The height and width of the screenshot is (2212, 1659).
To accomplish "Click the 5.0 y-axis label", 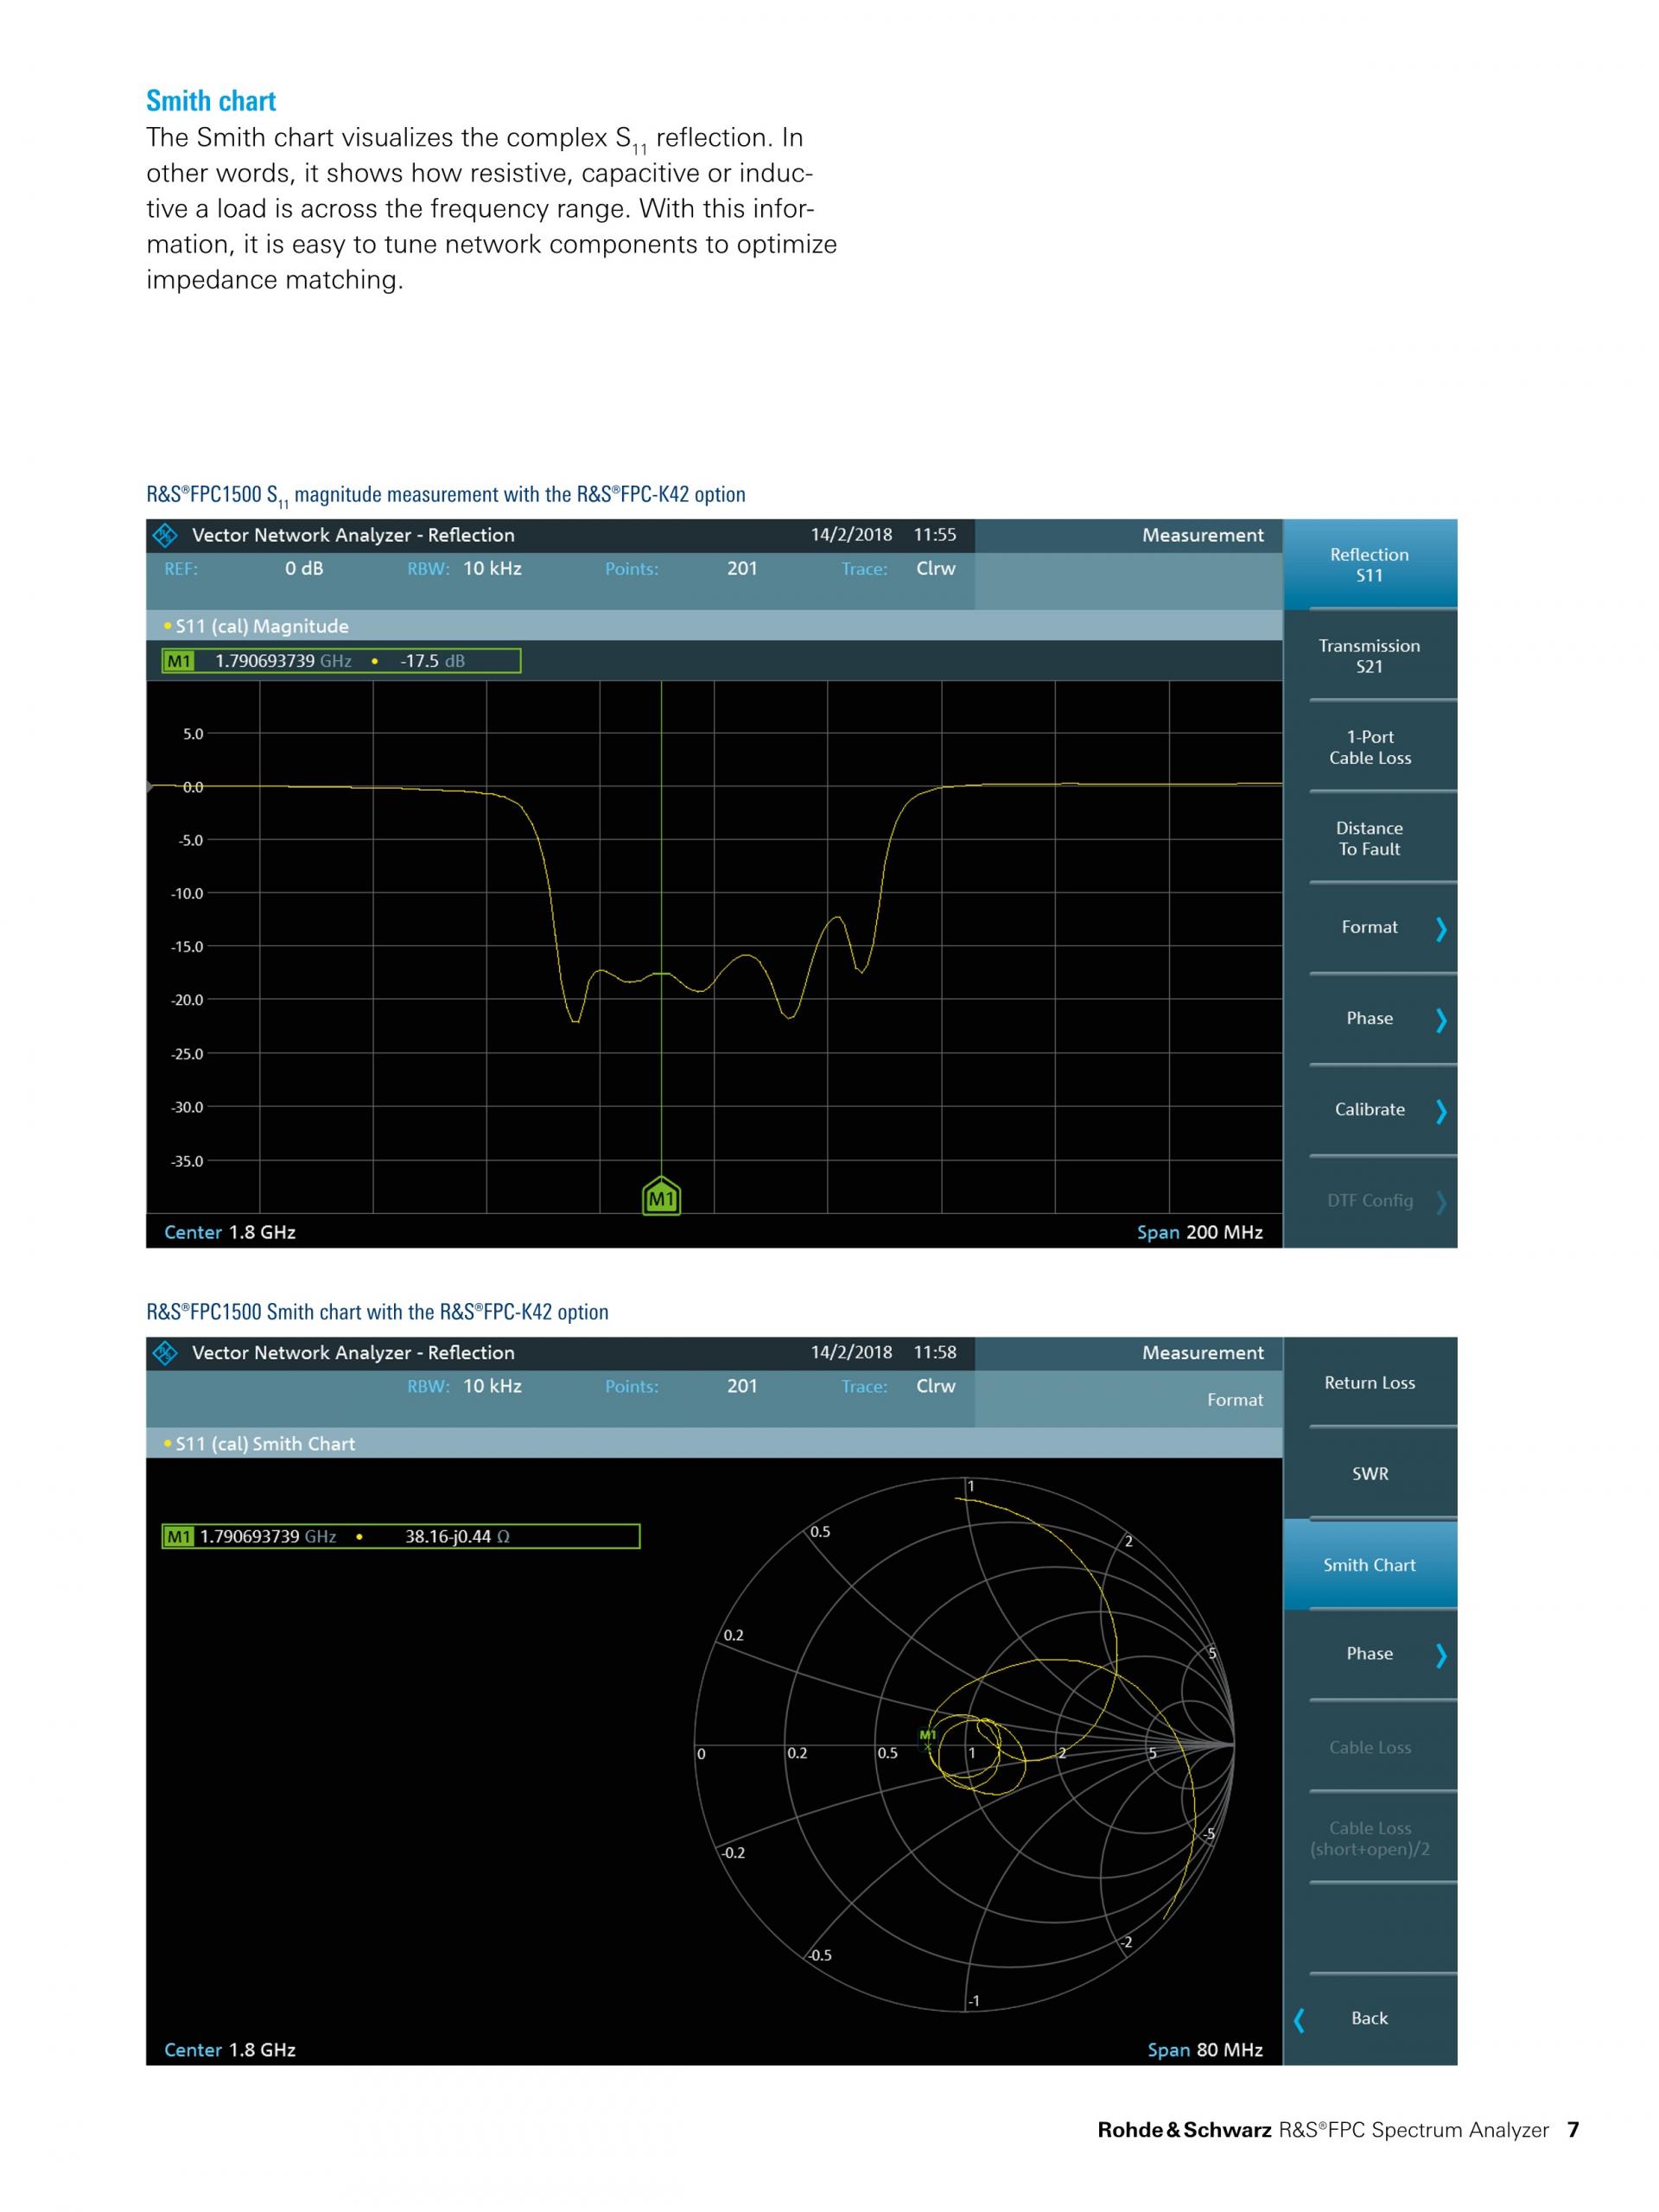I will [193, 734].
